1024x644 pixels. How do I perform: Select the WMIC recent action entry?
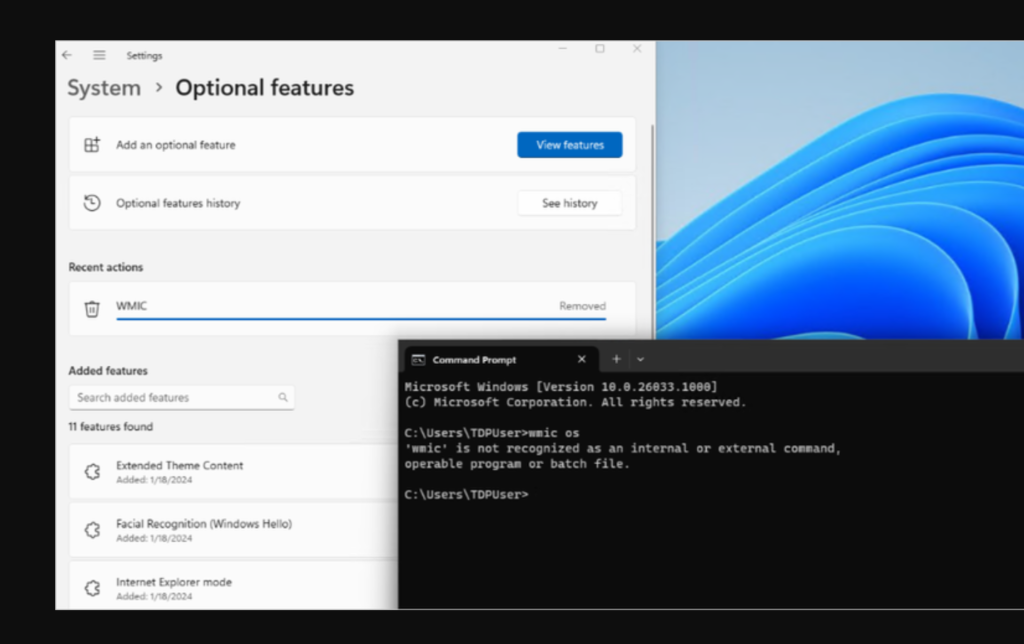coord(352,308)
